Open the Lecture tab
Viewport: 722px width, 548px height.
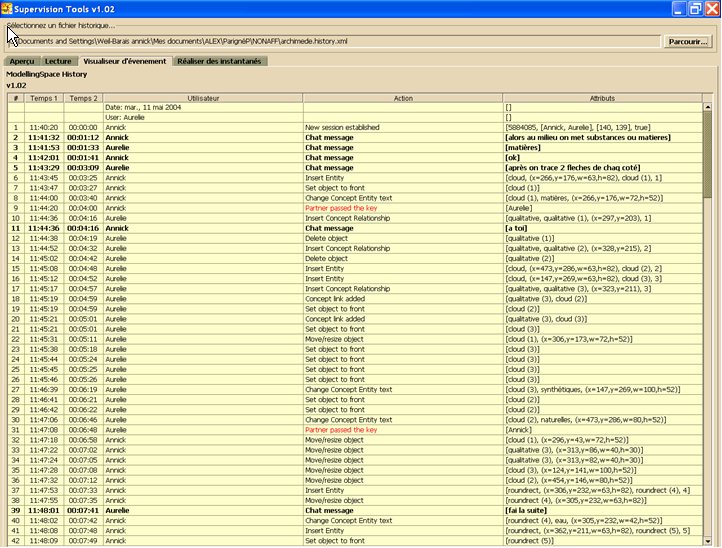point(58,61)
